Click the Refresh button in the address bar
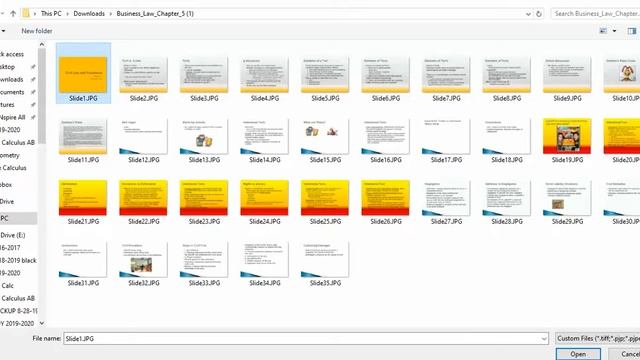 [x=539, y=14]
